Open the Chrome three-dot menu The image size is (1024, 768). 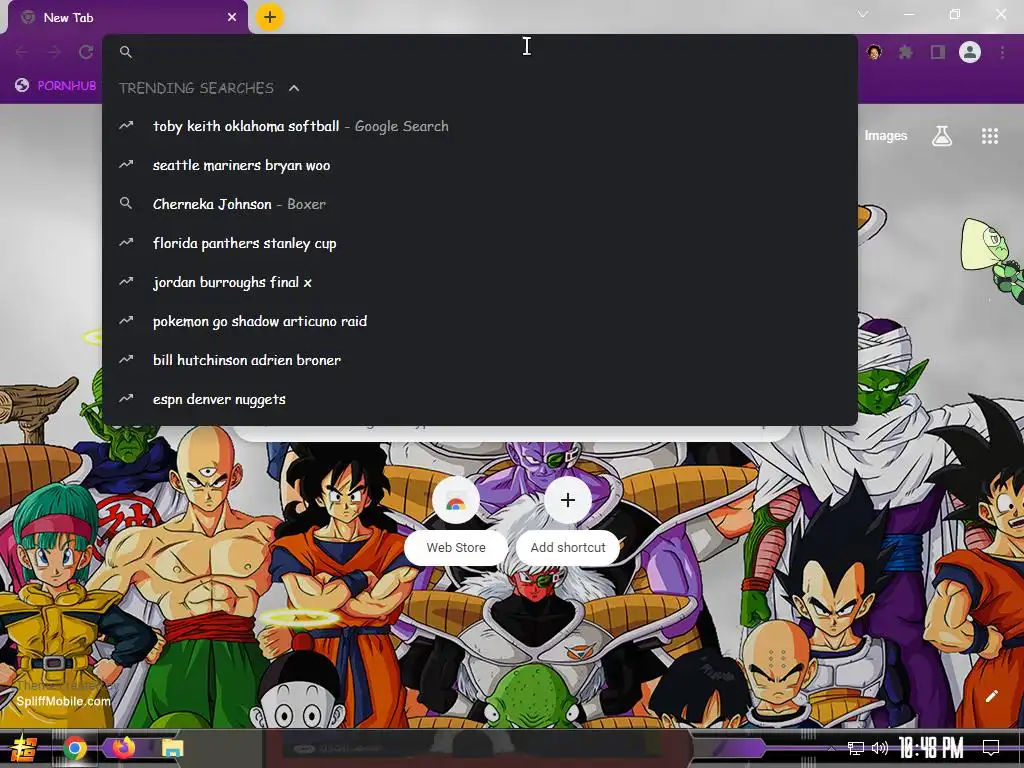pos(1002,52)
